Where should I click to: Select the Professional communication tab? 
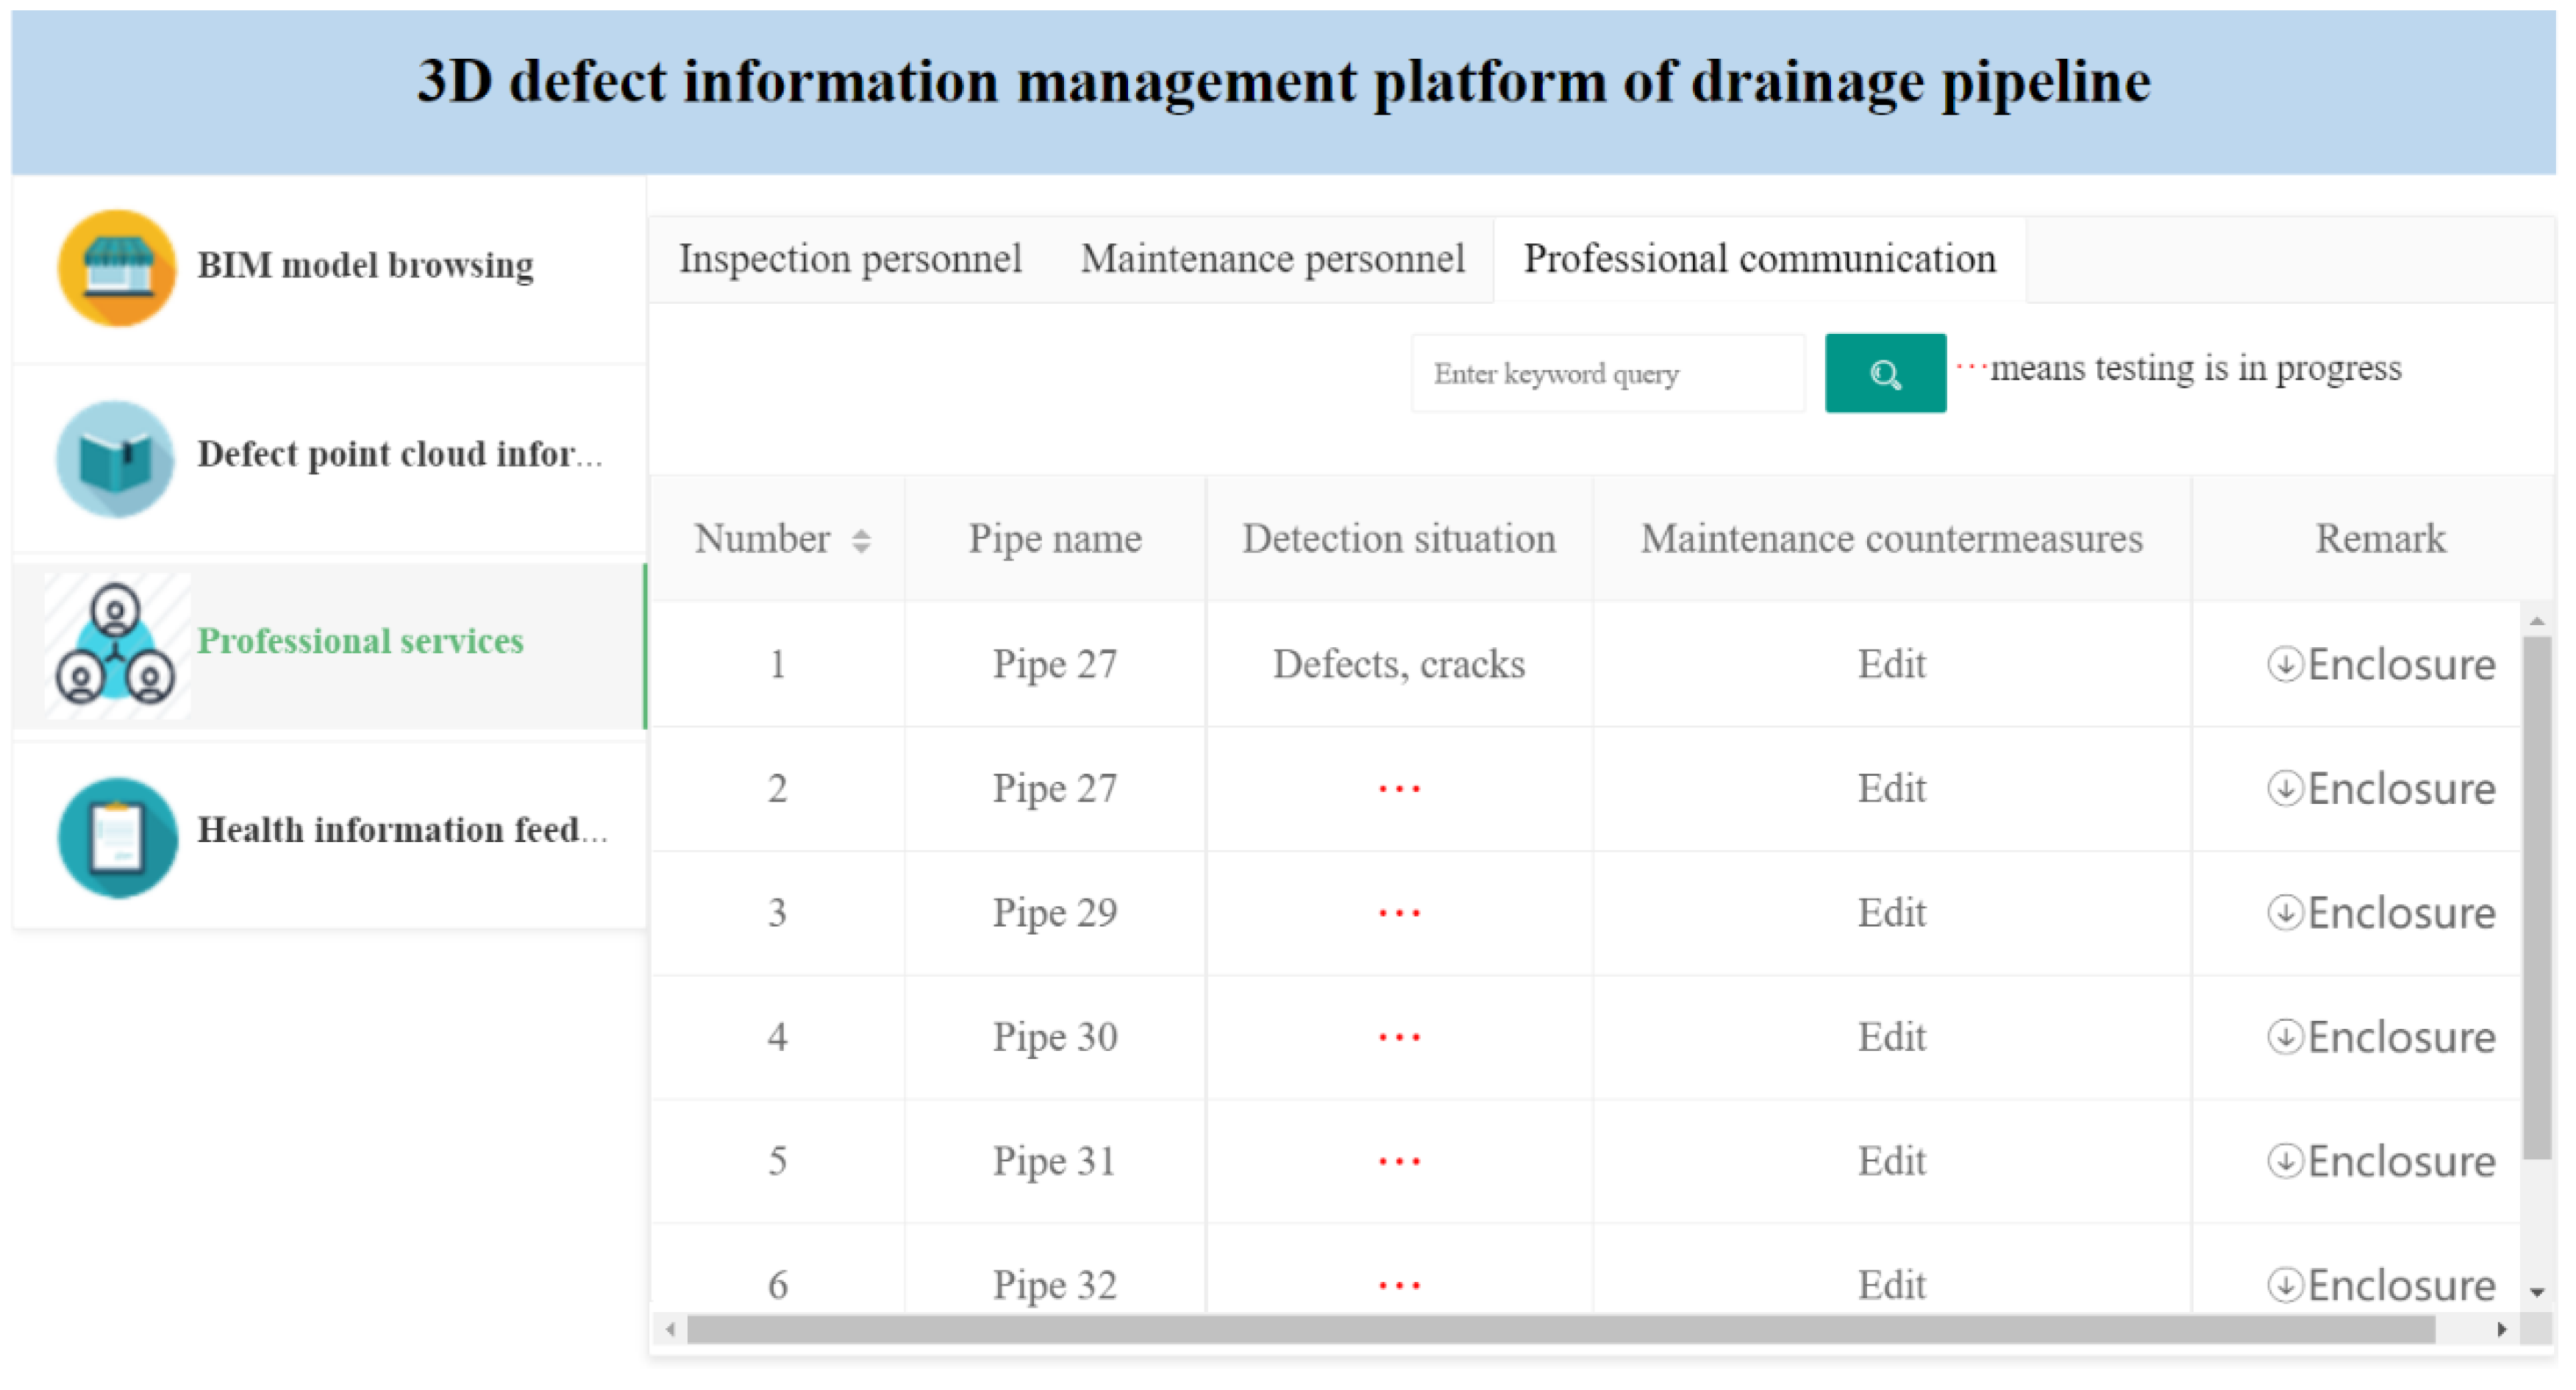click(1759, 259)
